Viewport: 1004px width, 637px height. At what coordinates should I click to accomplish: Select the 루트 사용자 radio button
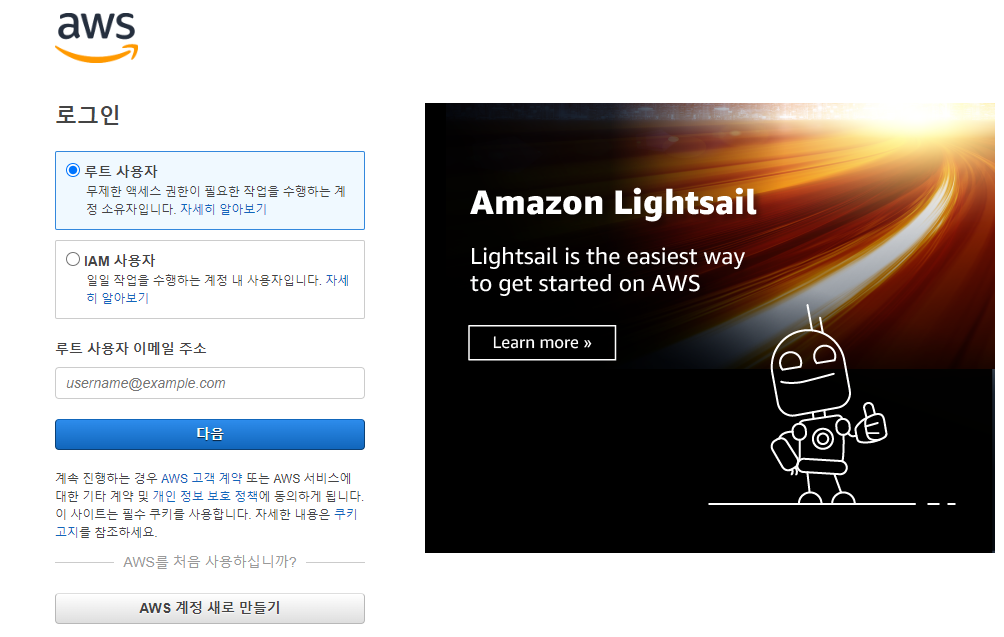pyautogui.click(x=73, y=170)
